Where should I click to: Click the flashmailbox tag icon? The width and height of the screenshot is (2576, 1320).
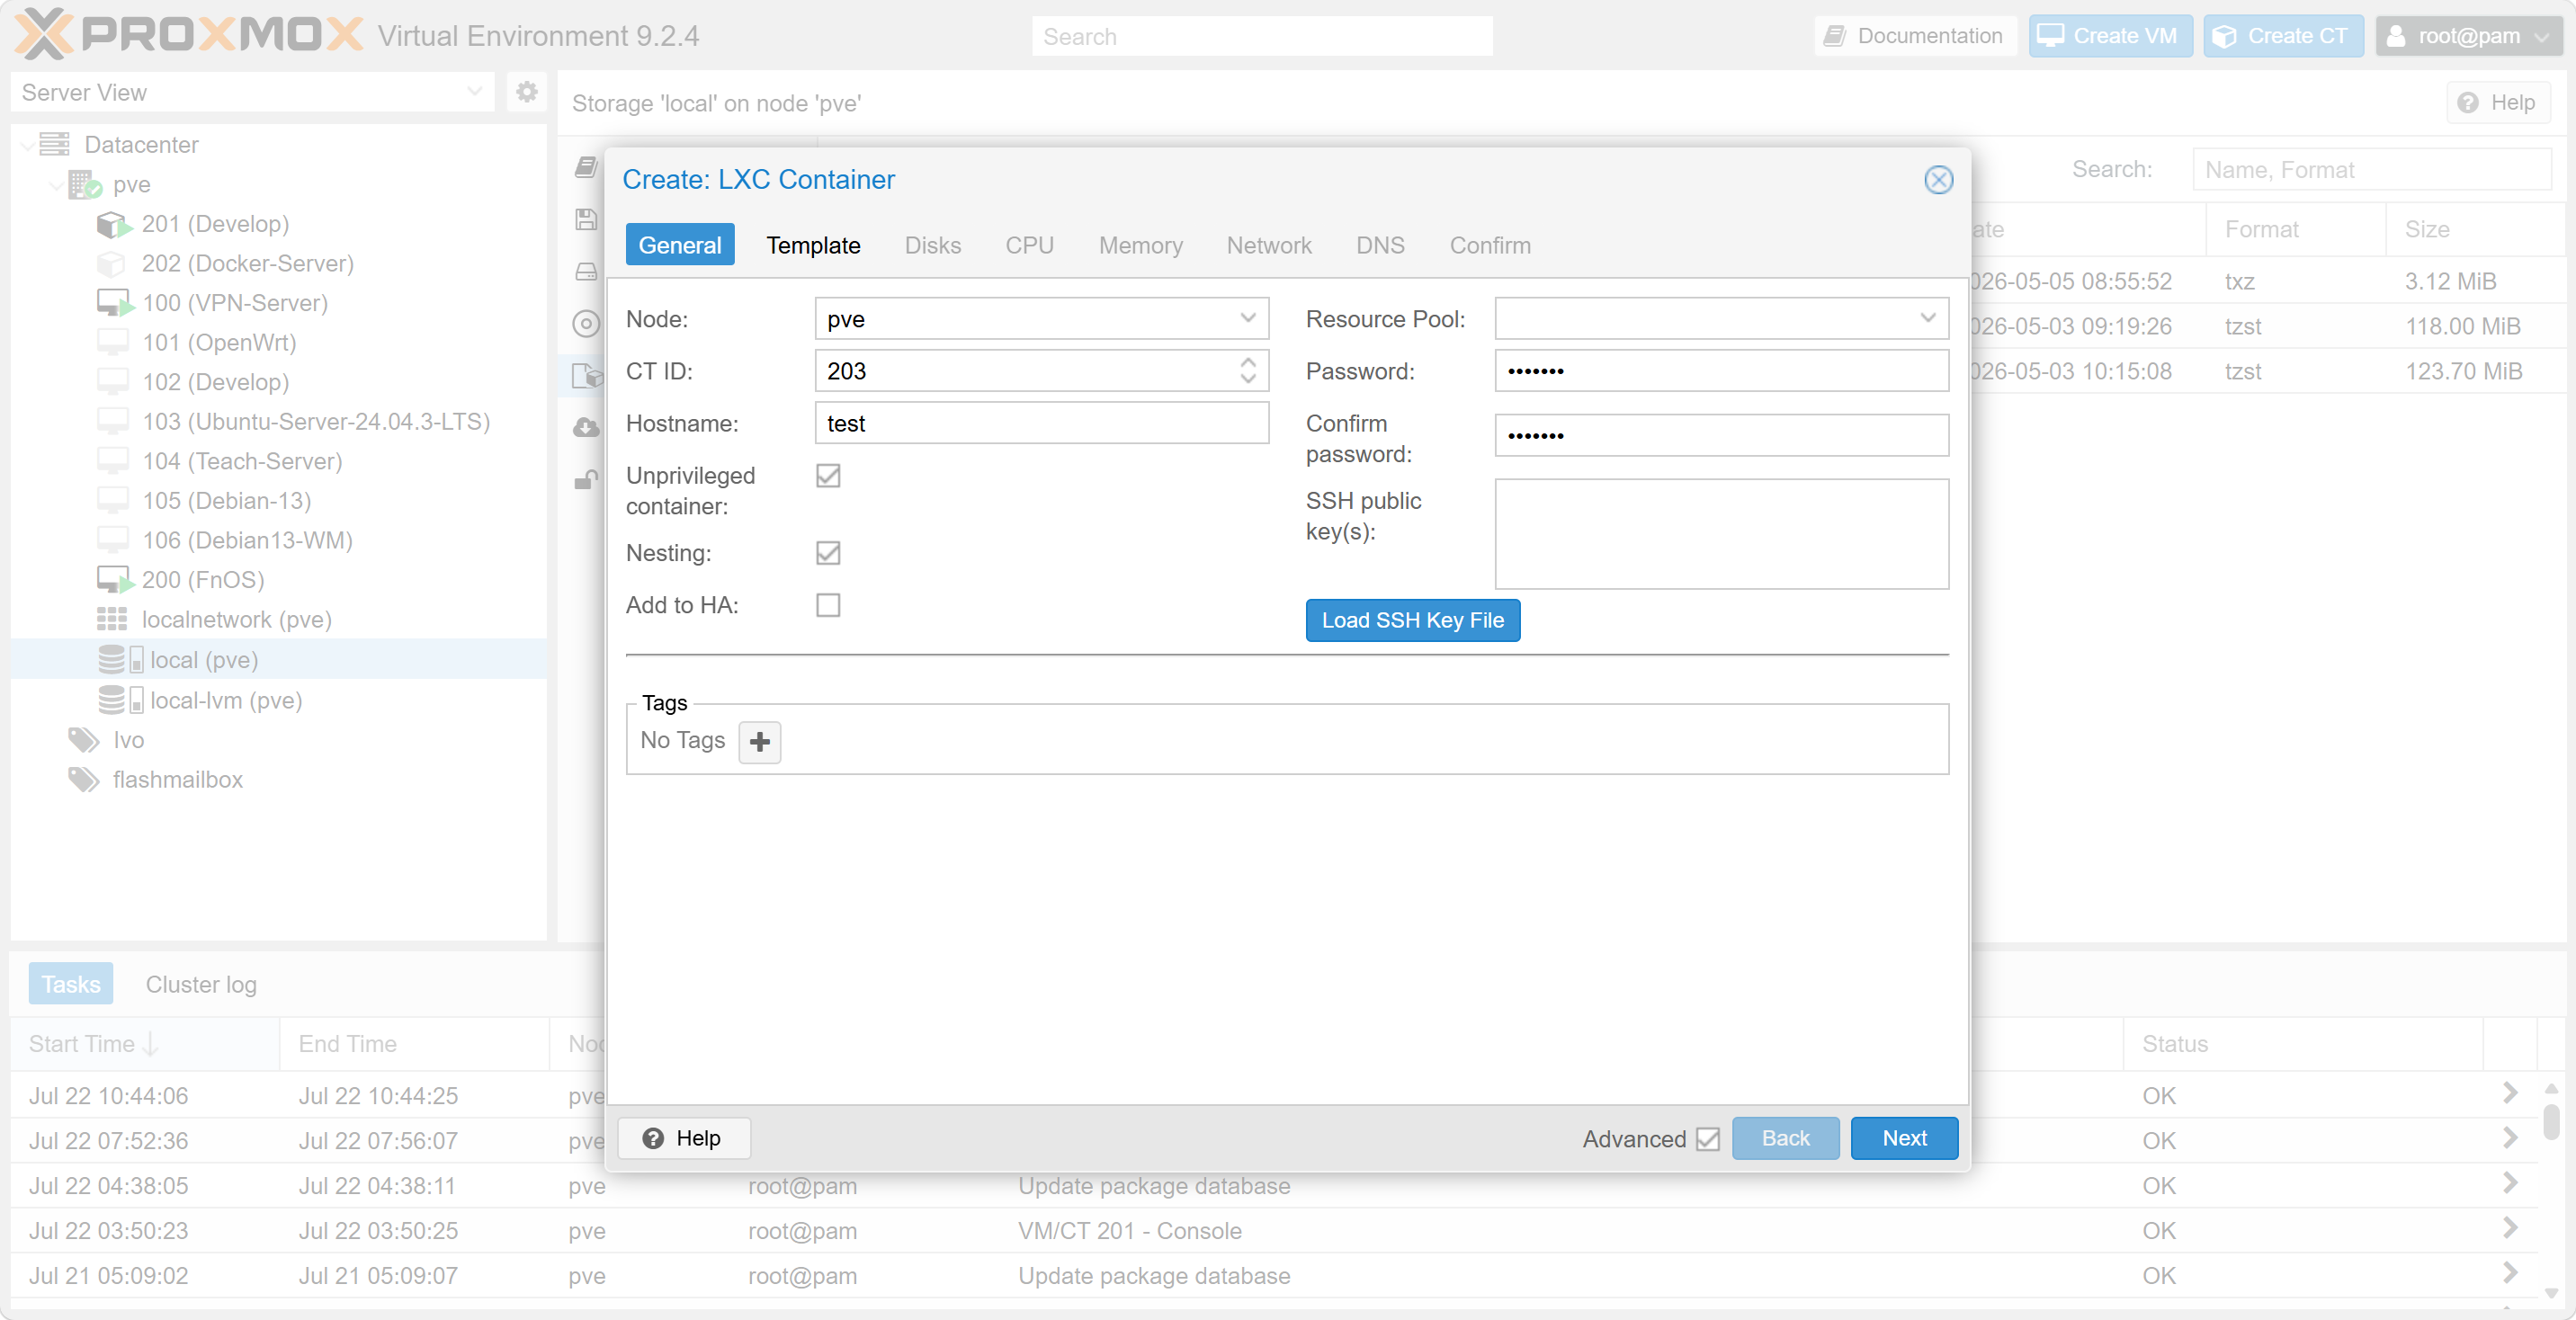pos(83,779)
